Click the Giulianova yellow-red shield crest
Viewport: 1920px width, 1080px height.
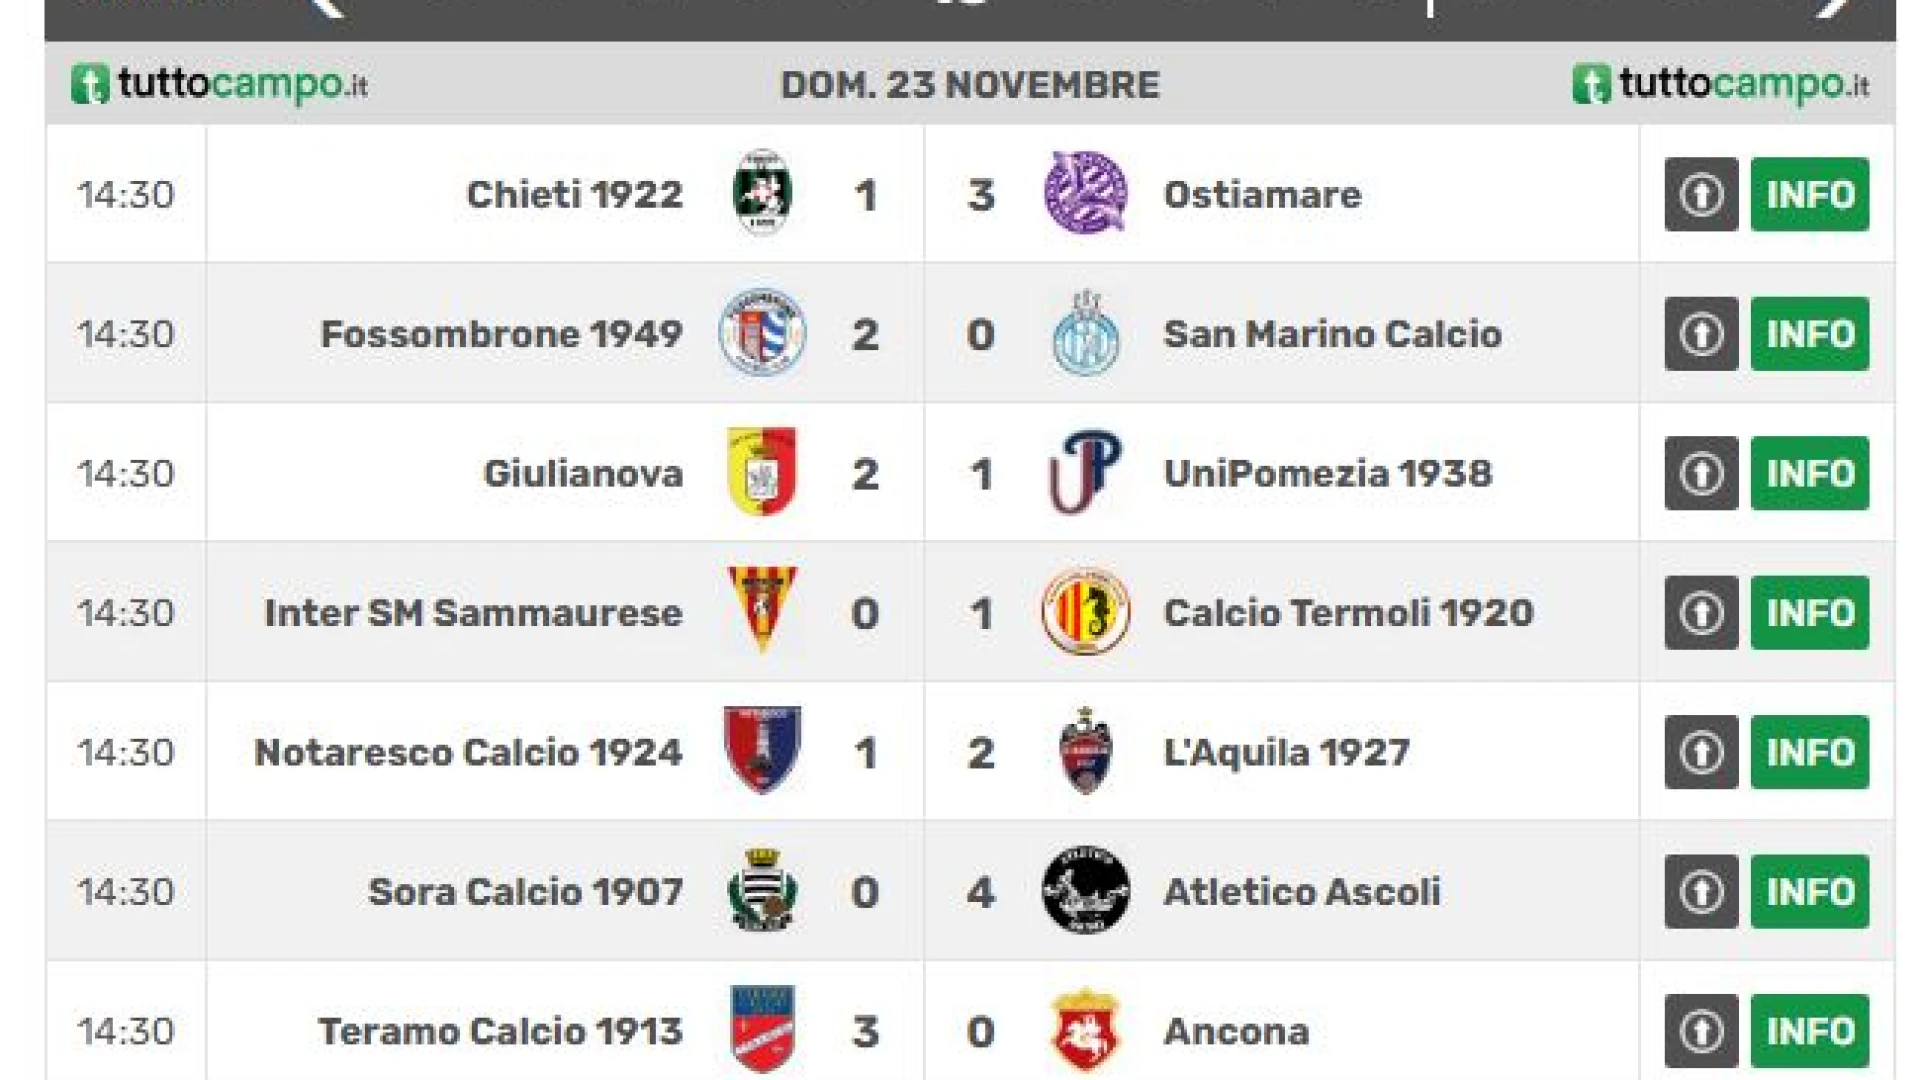point(762,472)
